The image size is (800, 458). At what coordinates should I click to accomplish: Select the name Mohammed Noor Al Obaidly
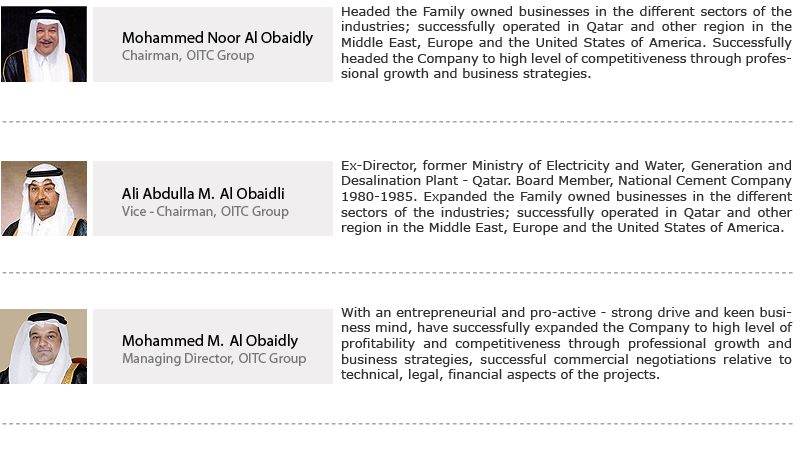click(x=217, y=38)
